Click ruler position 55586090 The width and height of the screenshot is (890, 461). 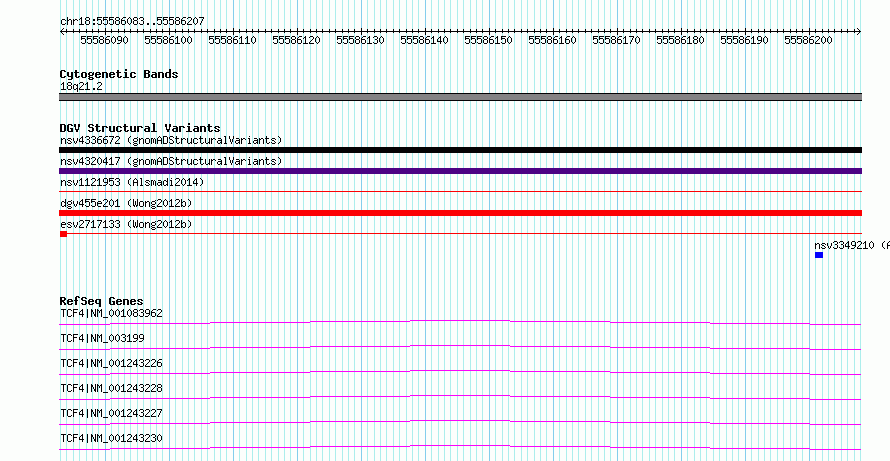click(x=104, y=40)
